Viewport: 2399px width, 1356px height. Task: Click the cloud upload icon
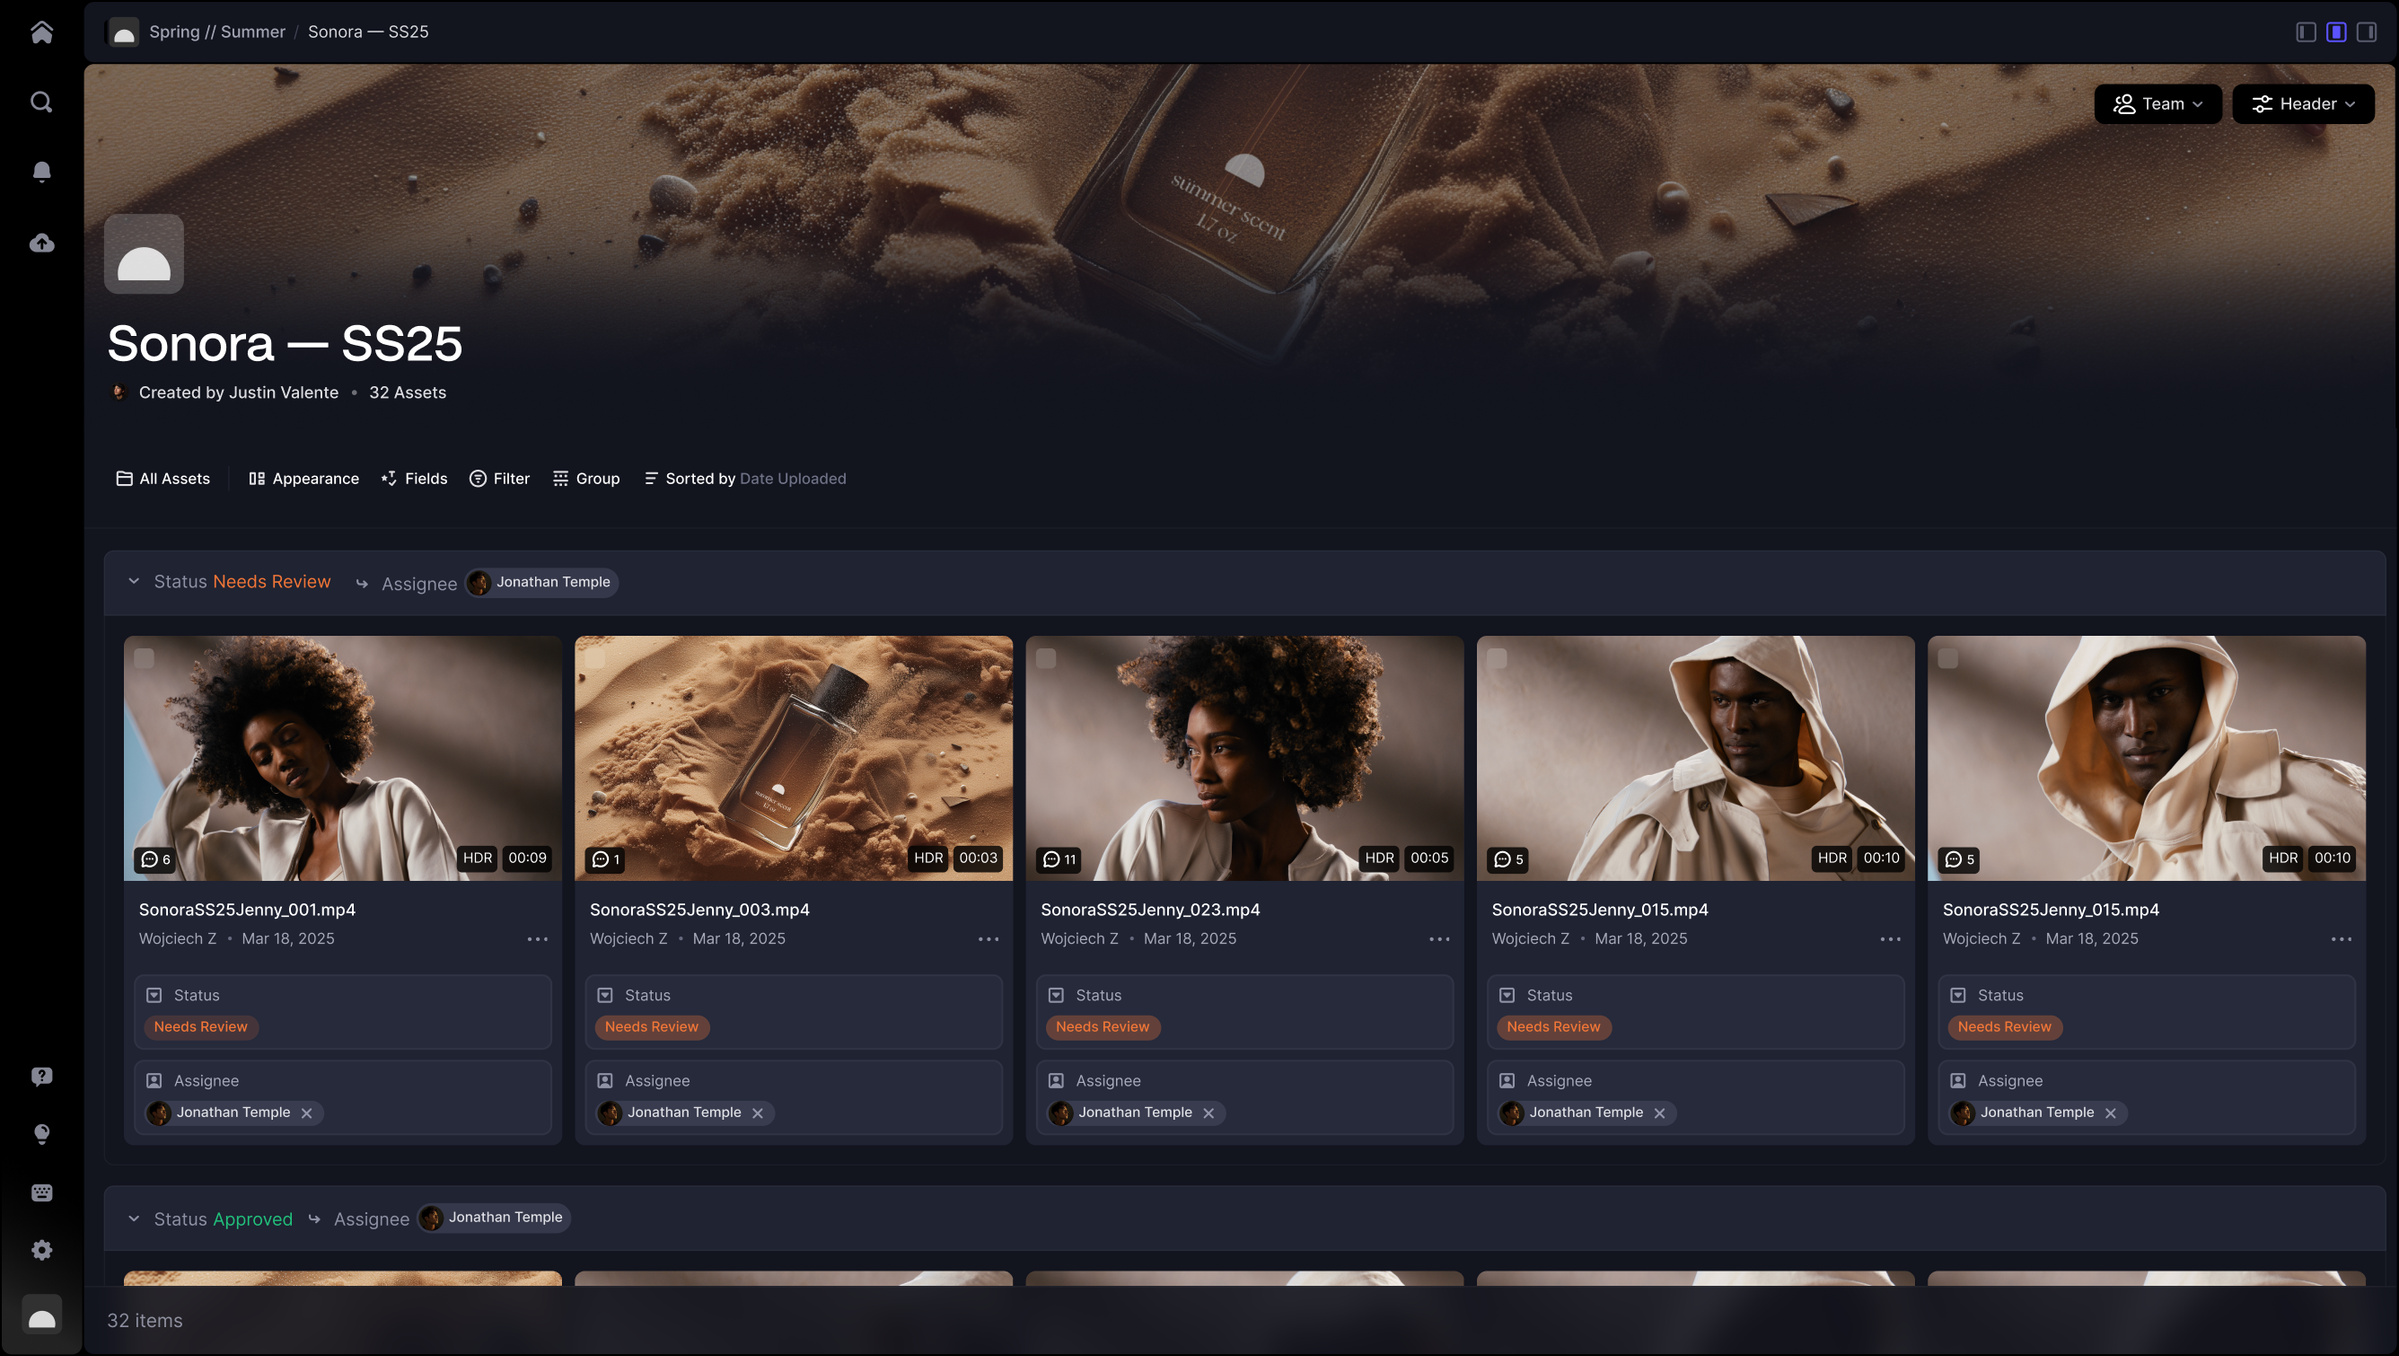pos(41,243)
